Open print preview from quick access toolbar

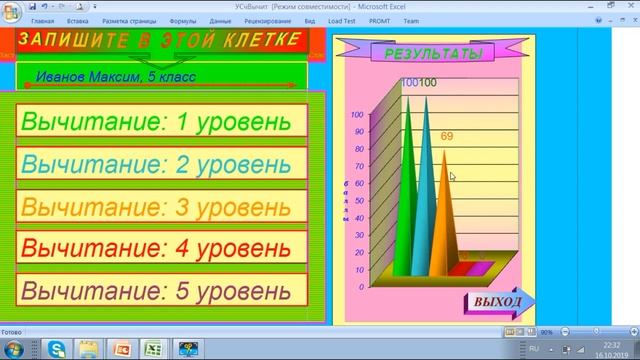click(80, 7)
